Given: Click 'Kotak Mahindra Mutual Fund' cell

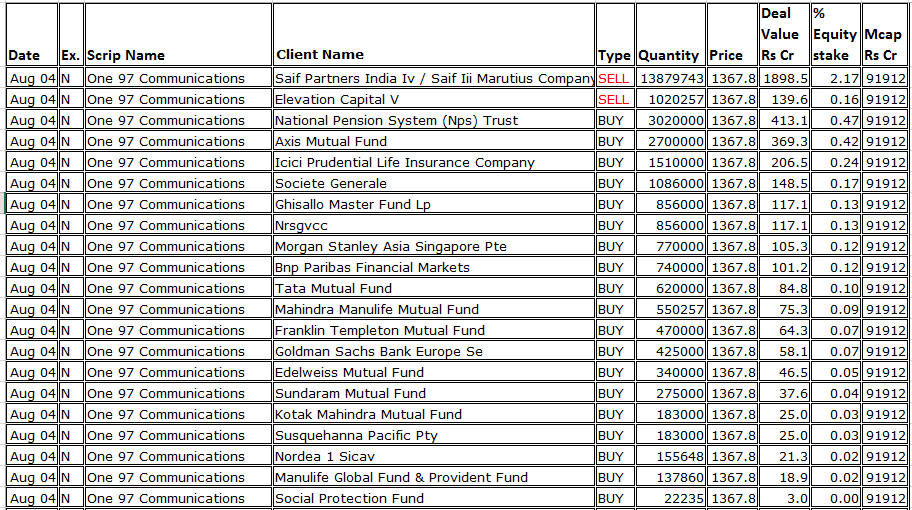Looking at the screenshot, I should pos(434,413).
